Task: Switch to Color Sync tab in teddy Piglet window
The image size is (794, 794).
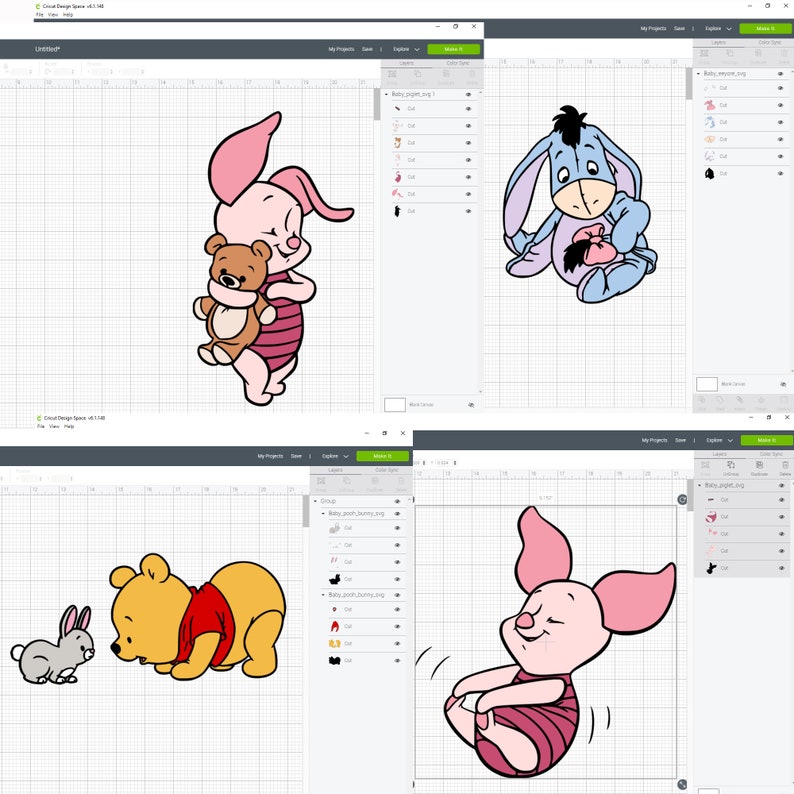Action: tap(458, 63)
